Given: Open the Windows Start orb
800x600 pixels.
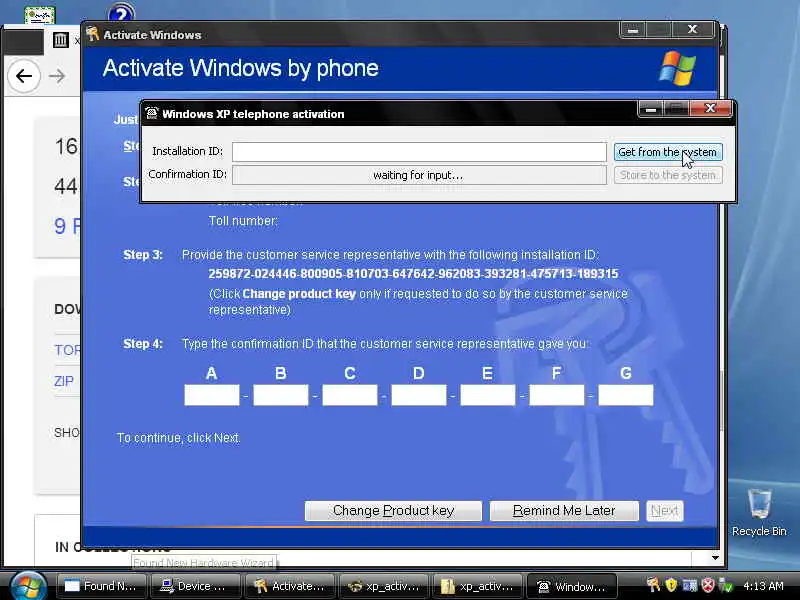Looking at the screenshot, I should tap(28, 586).
